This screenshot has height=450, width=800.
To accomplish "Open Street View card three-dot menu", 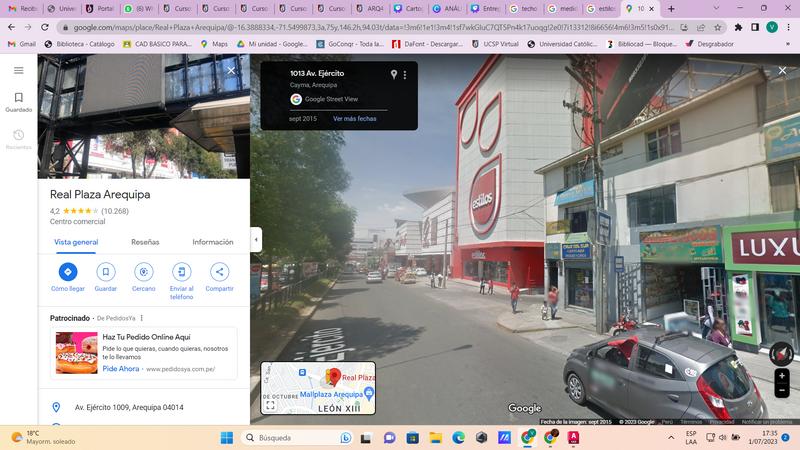I will point(405,75).
